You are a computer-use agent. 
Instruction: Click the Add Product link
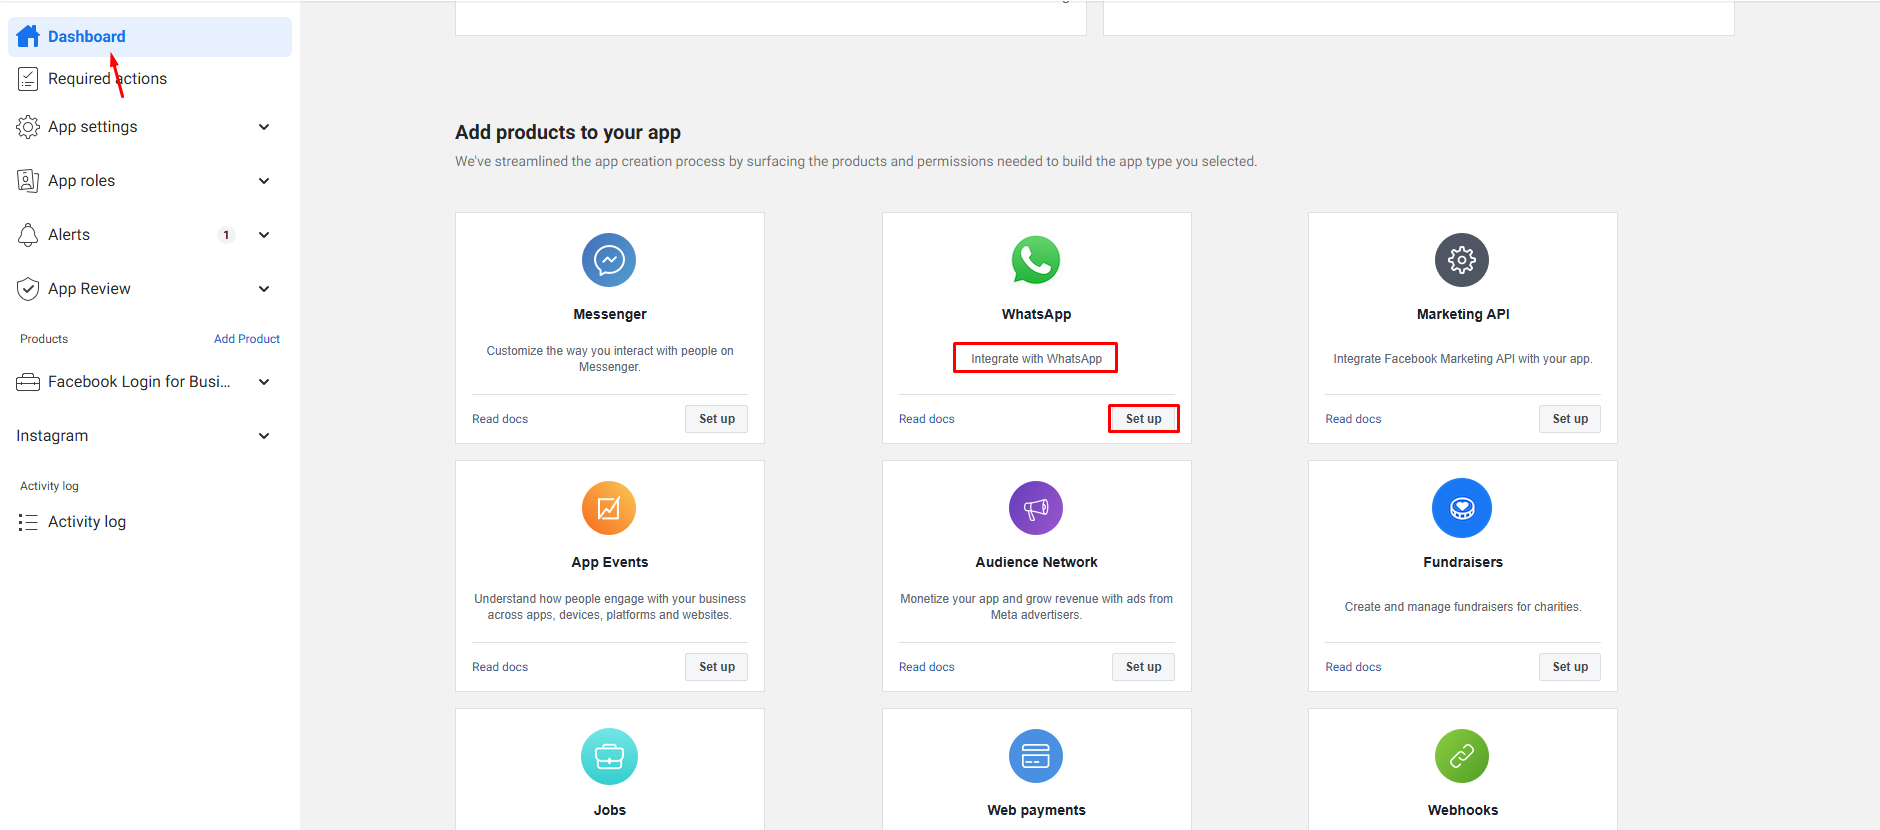[x=247, y=339]
